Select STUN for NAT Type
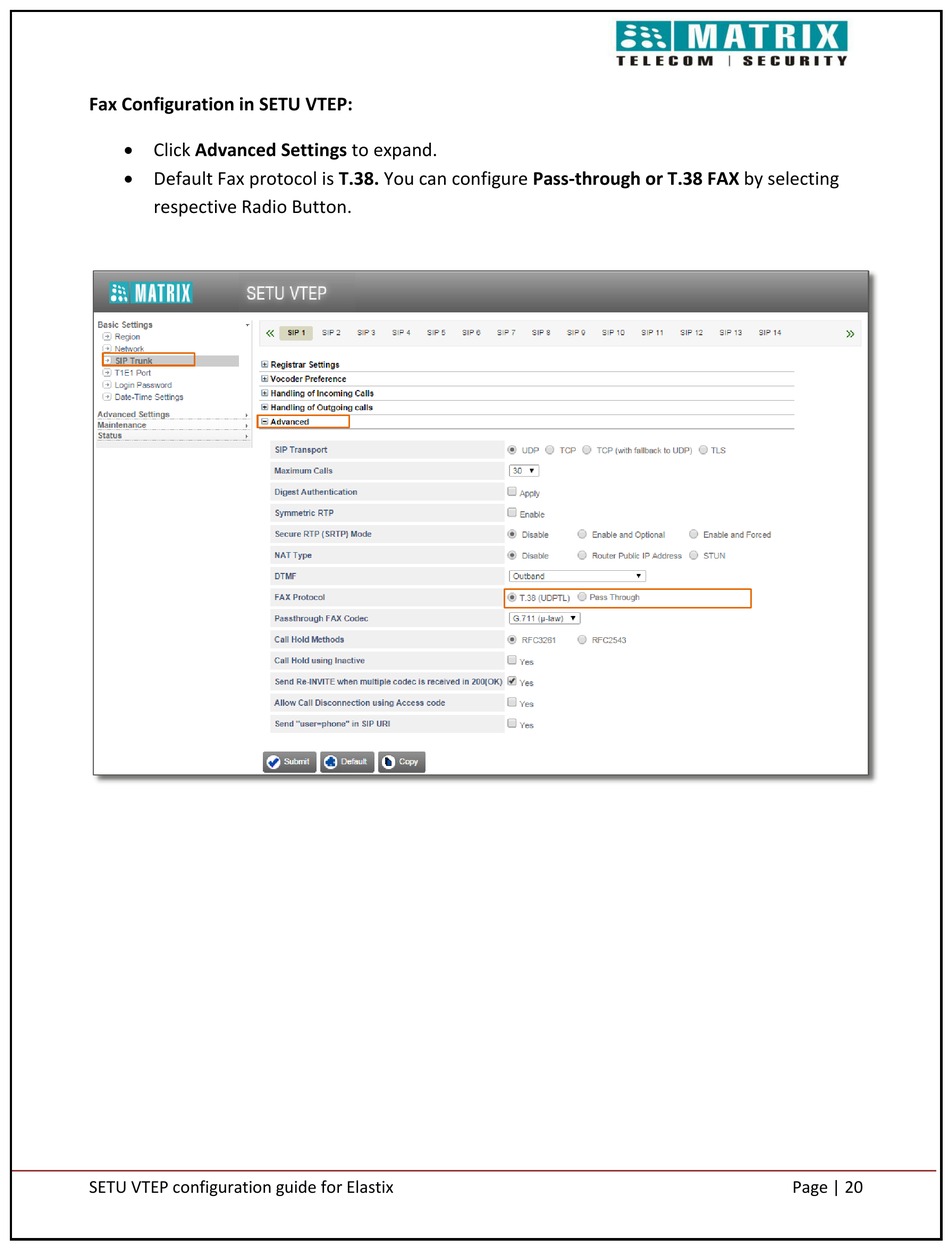Viewport: 950px width, 1248px height. pyautogui.click(x=694, y=555)
